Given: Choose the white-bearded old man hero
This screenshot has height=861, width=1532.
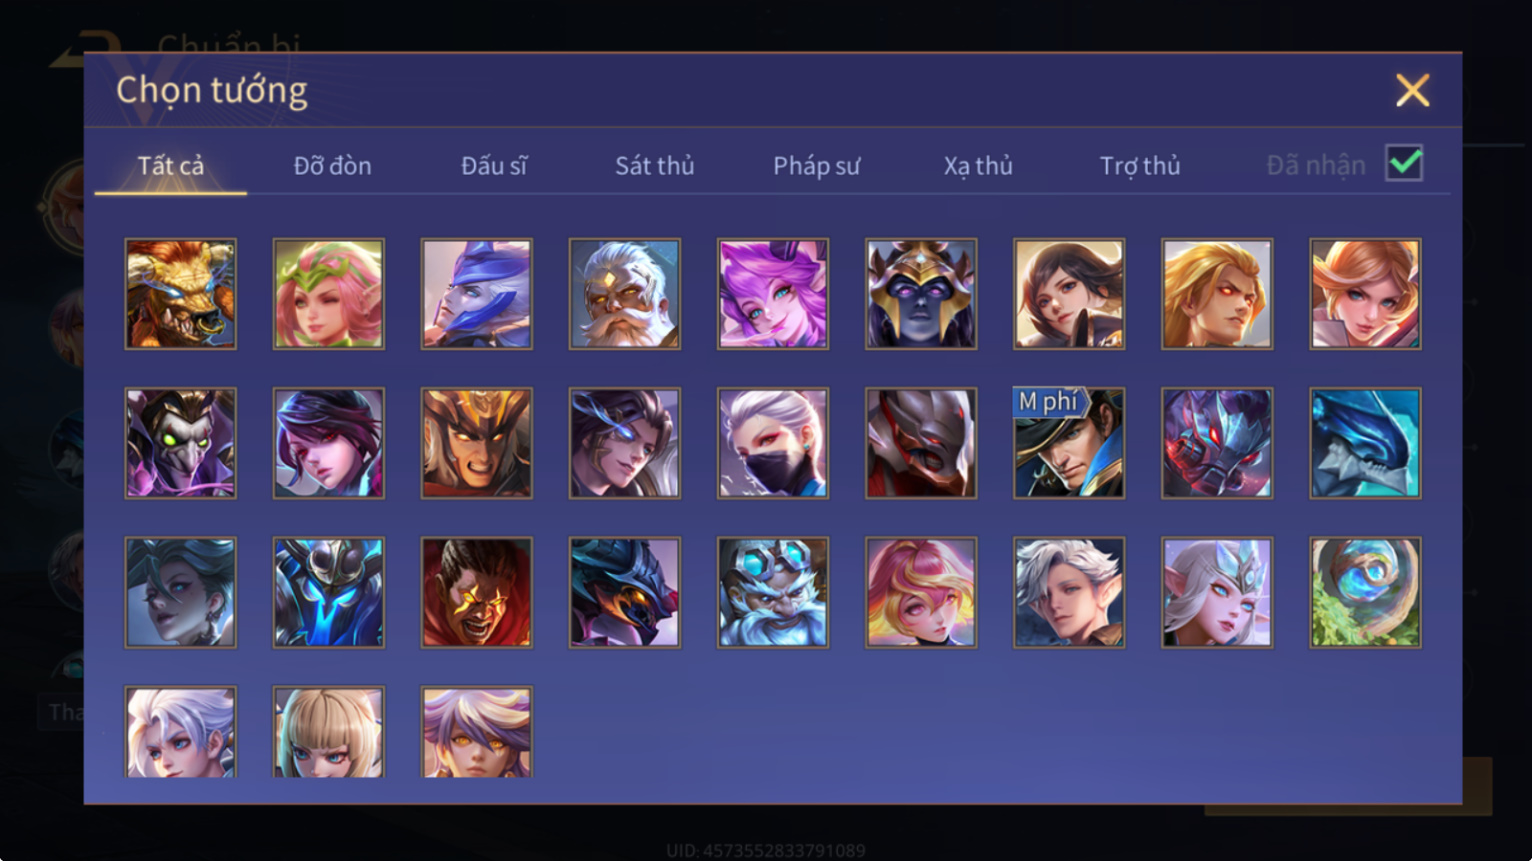Looking at the screenshot, I should coord(624,294).
